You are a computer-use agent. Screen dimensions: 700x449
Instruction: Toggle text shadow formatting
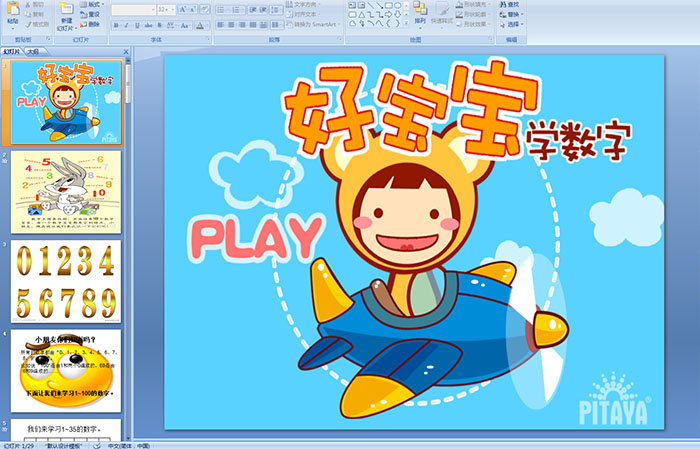point(160,25)
